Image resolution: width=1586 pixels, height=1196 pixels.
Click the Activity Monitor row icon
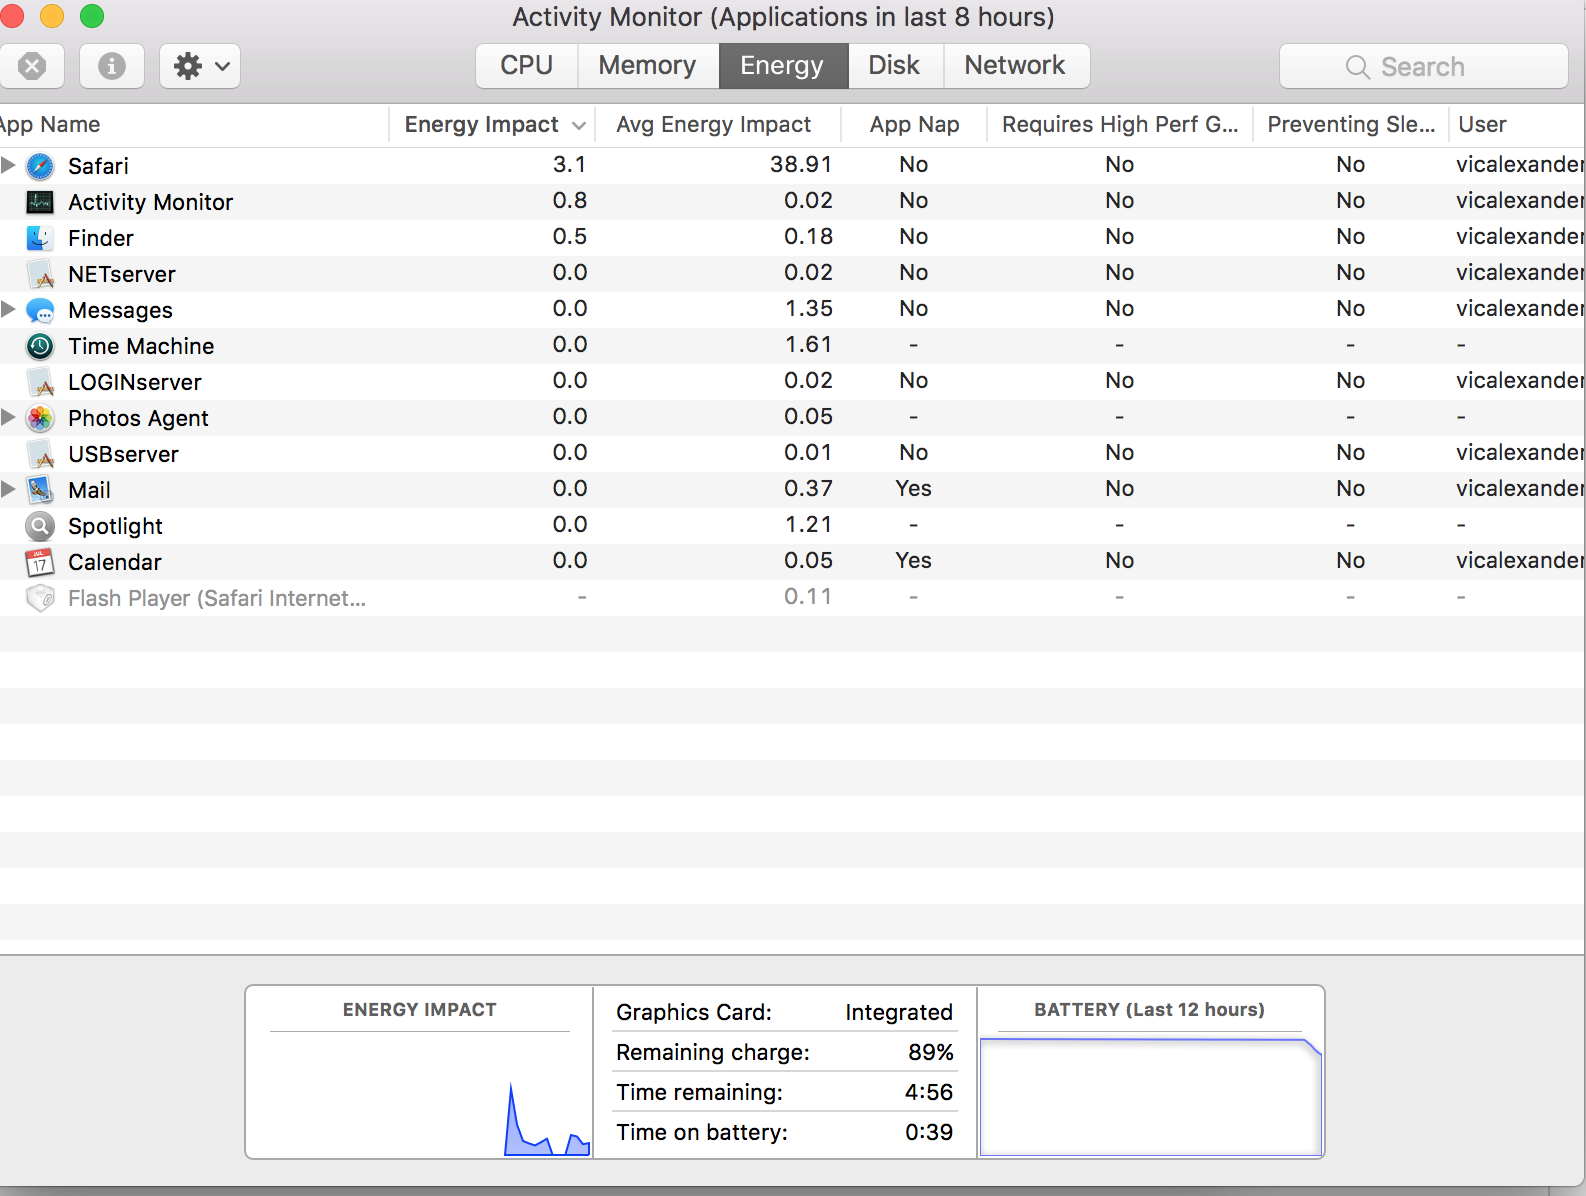(40, 202)
